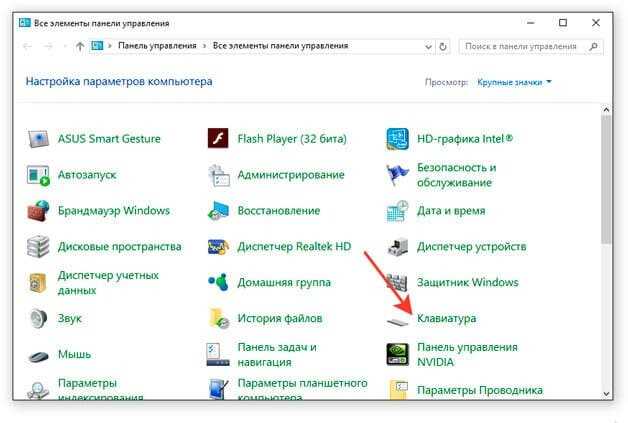Open the Автозапуск link

point(87,175)
